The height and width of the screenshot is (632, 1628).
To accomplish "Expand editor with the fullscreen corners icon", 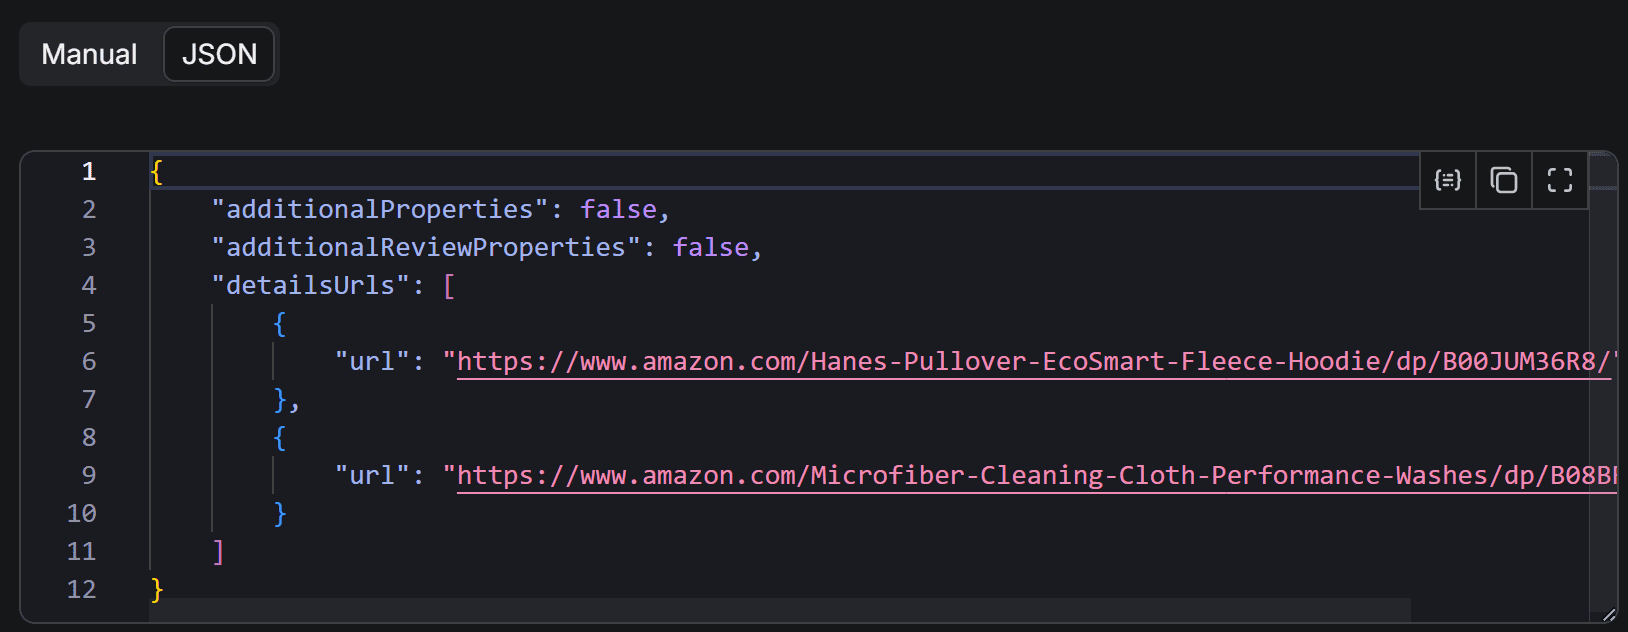I will pos(1558,180).
